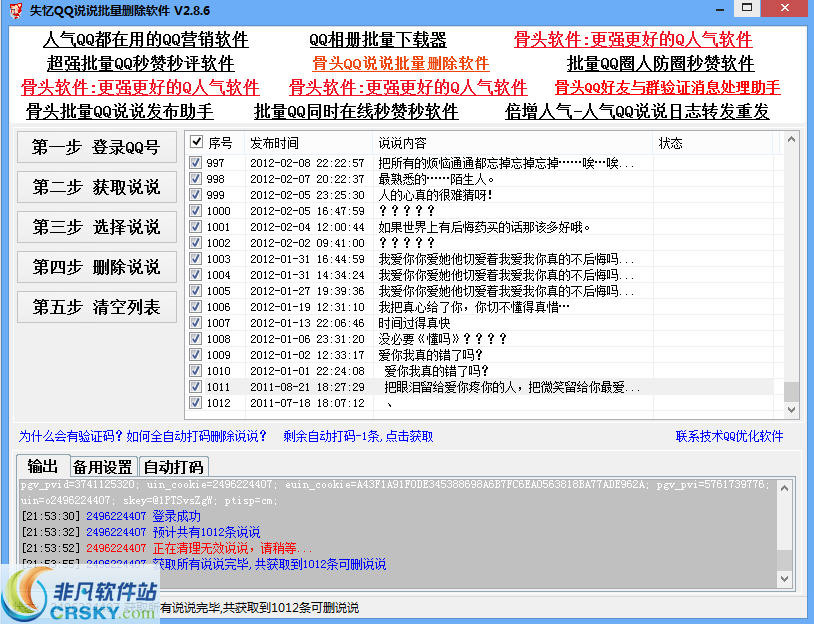Select row text 时间过得真快
This screenshot has width=814, height=624.
click(414, 323)
